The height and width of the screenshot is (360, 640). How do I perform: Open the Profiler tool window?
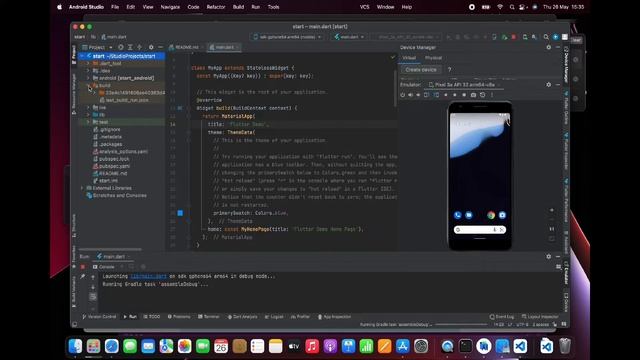[x=300, y=317]
